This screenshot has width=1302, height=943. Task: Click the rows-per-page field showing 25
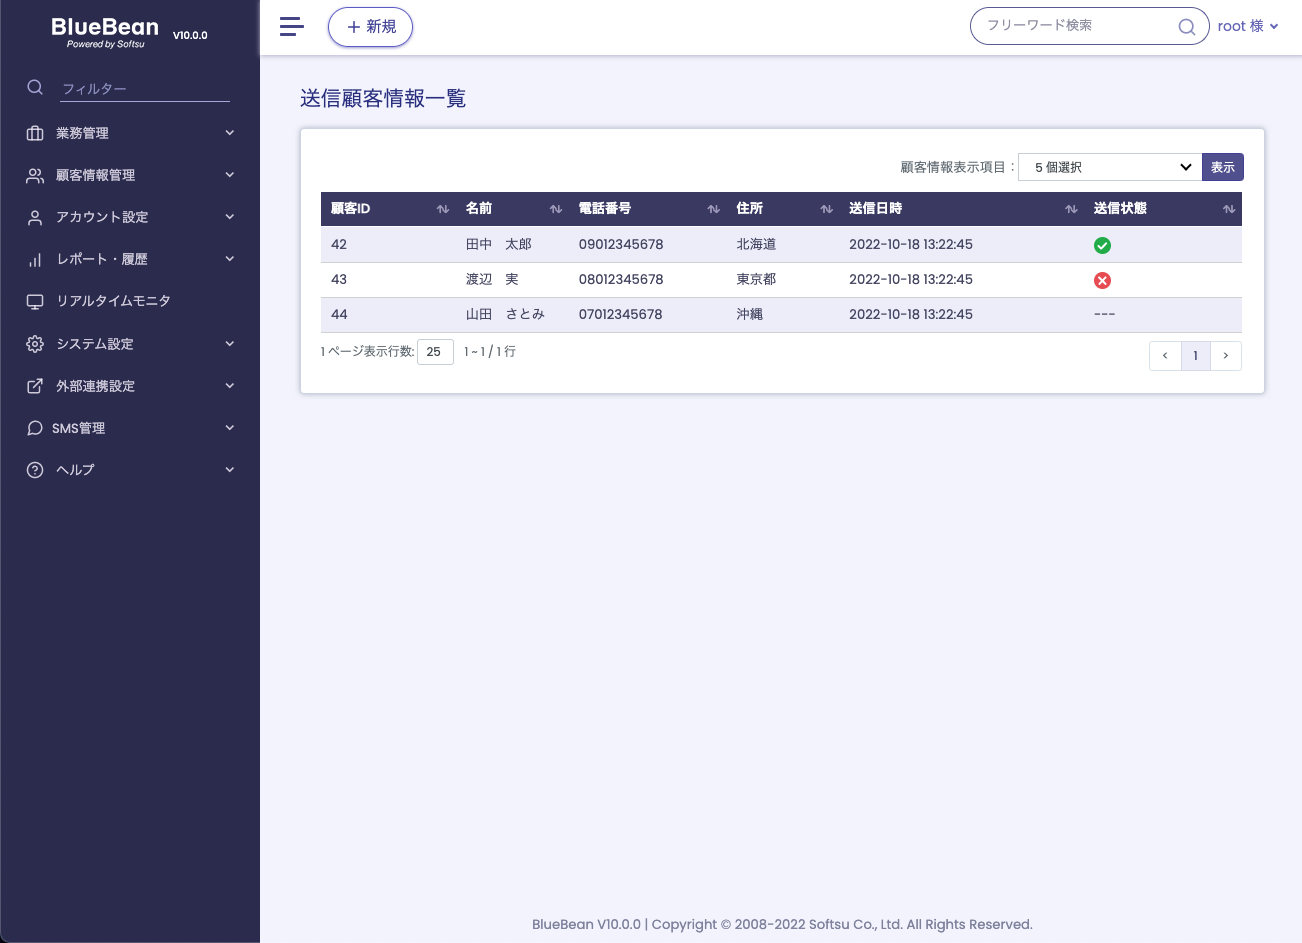pos(435,352)
